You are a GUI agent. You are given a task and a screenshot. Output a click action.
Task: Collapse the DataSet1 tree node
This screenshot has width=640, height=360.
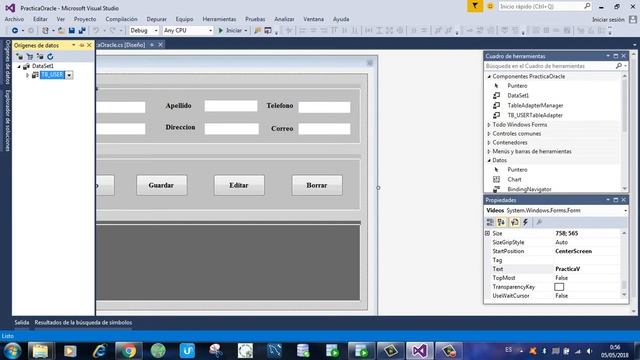point(19,66)
